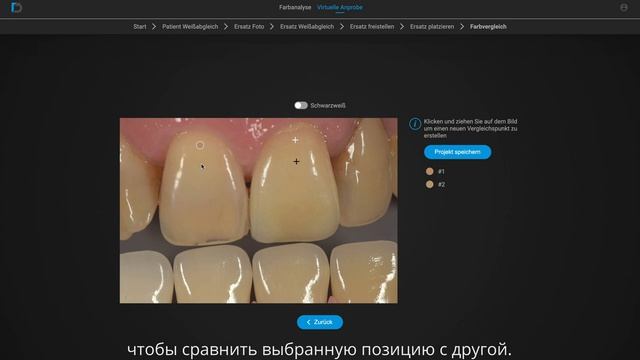Open the Ersatz Foto step

coord(249,27)
